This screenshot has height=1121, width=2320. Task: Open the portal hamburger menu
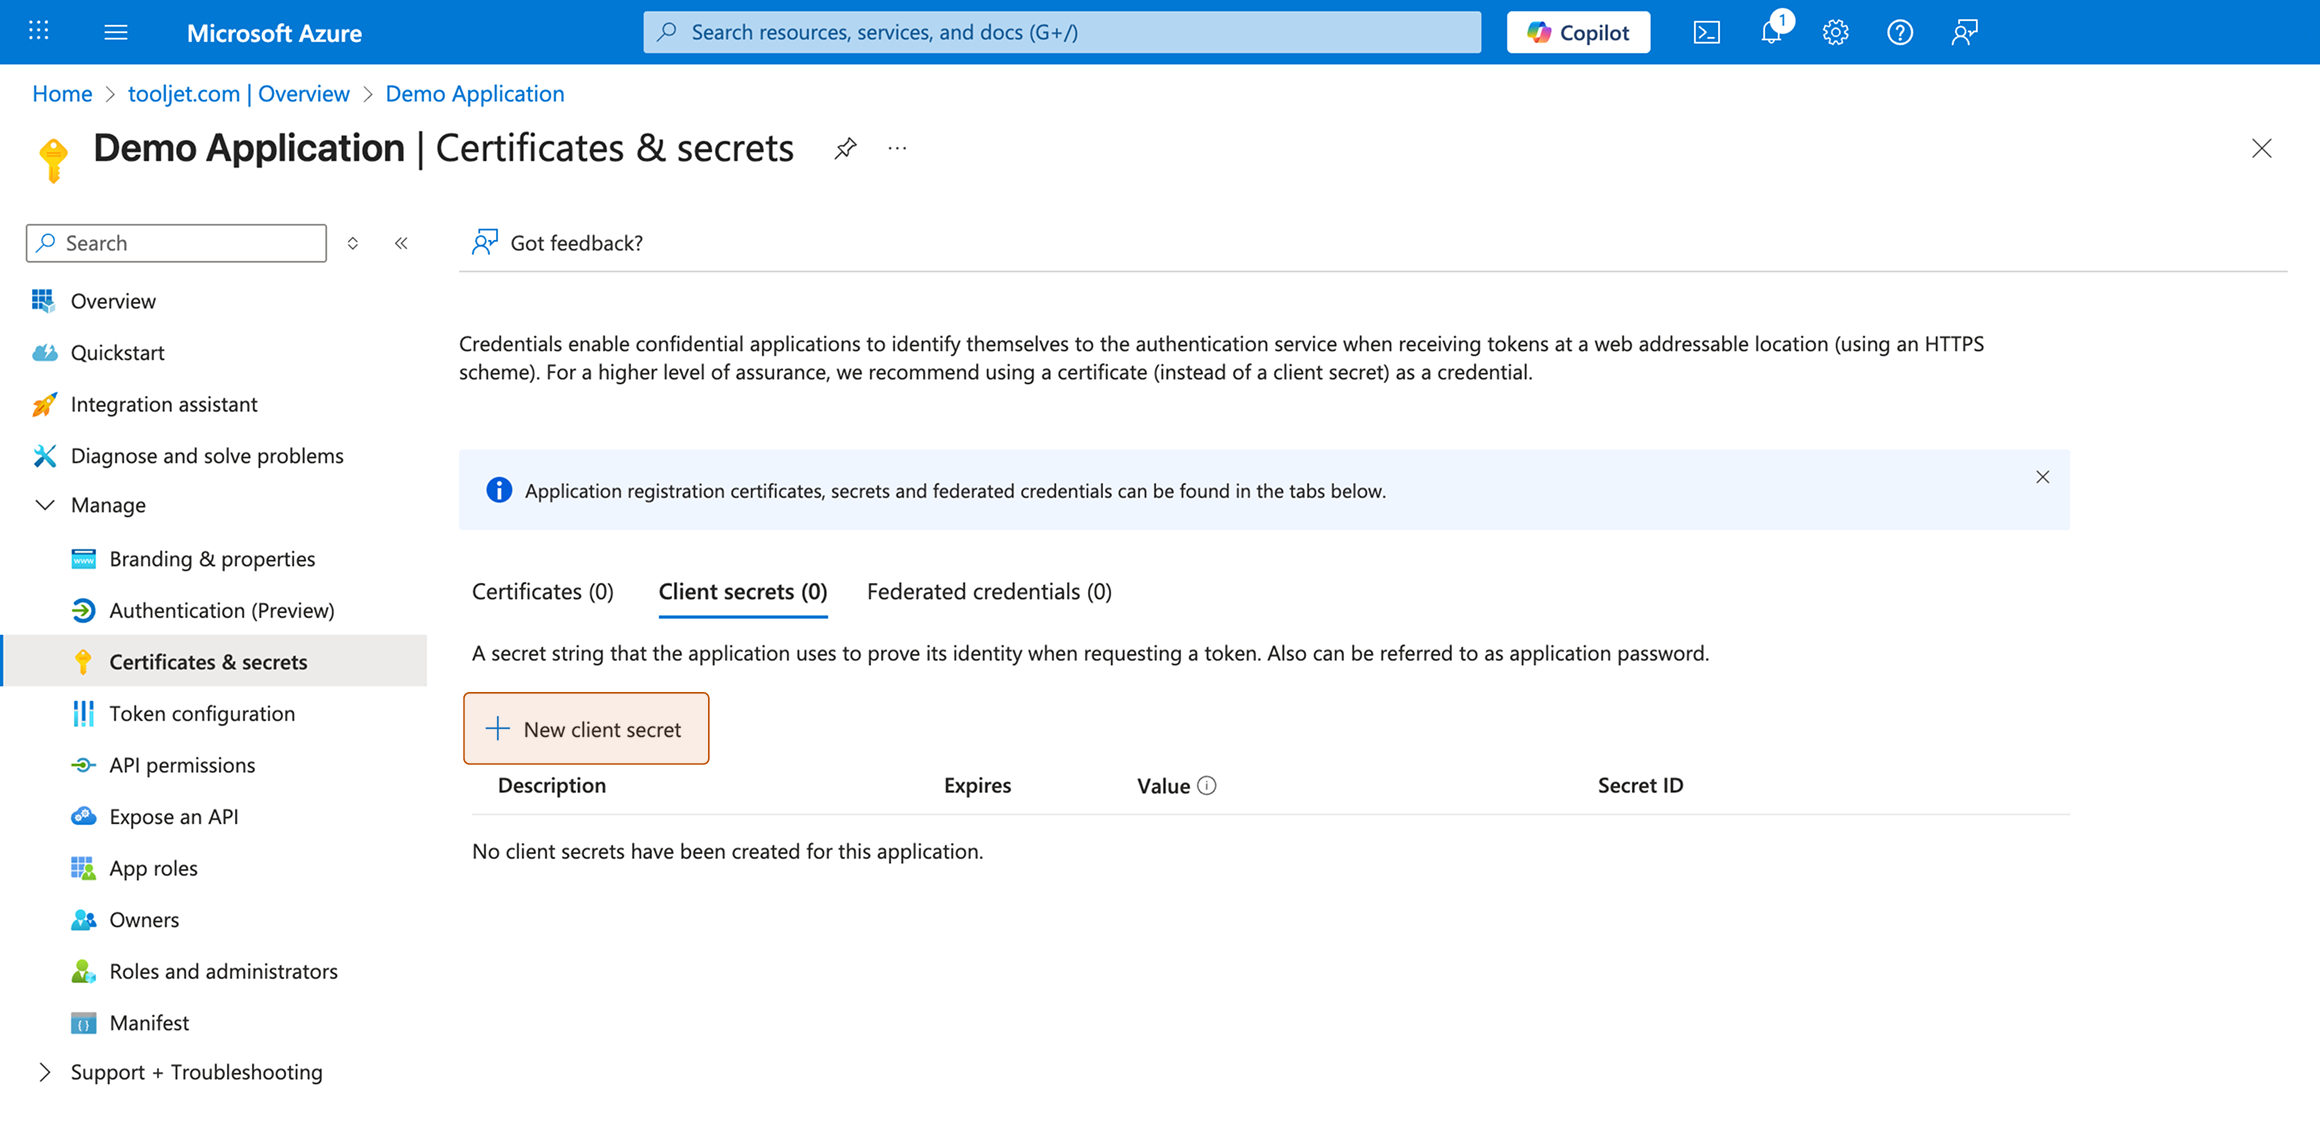point(116,32)
